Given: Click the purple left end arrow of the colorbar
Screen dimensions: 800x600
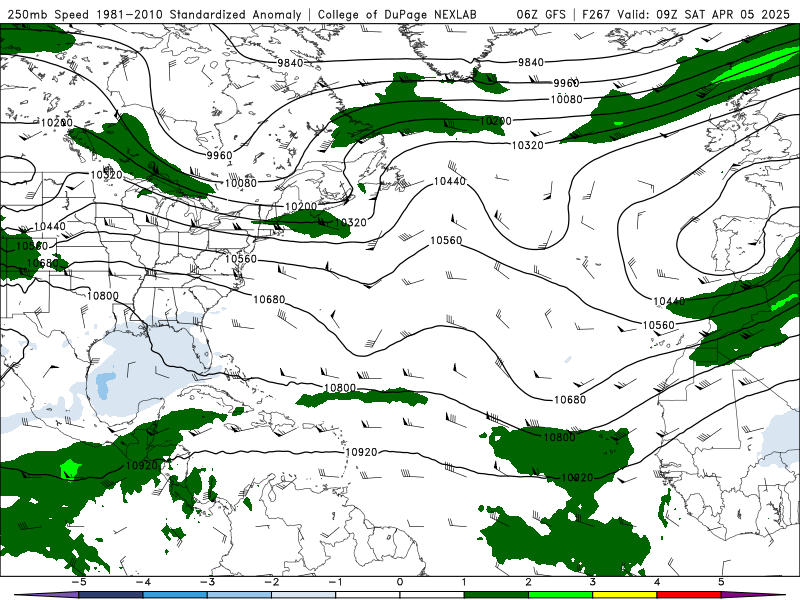Looking at the screenshot, I should tap(46, 595).
